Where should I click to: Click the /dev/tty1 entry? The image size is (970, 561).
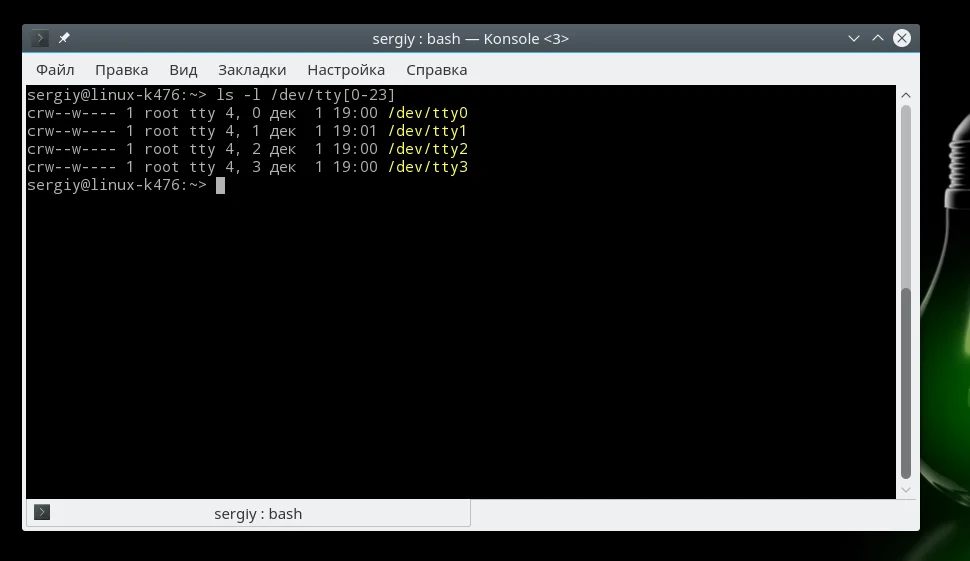point(427,131)
